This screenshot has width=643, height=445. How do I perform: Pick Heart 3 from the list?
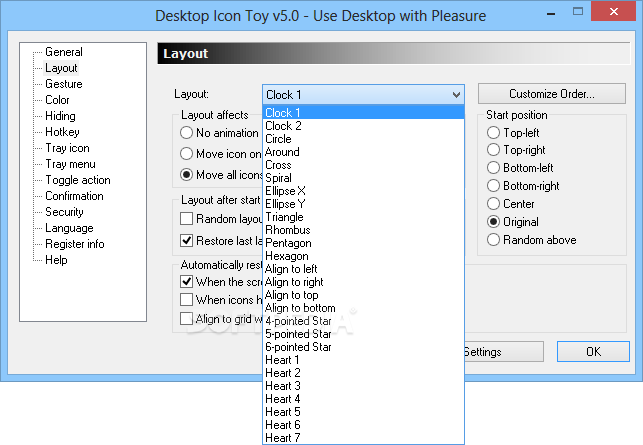tap(363, 386)
